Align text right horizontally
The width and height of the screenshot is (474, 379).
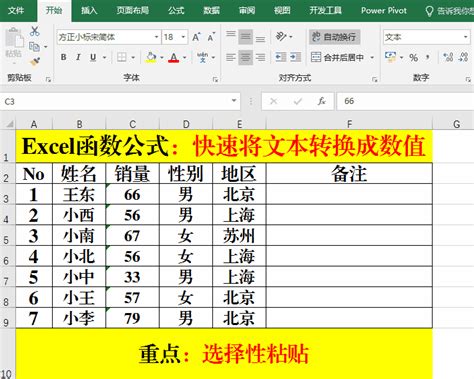pos(260,57)
